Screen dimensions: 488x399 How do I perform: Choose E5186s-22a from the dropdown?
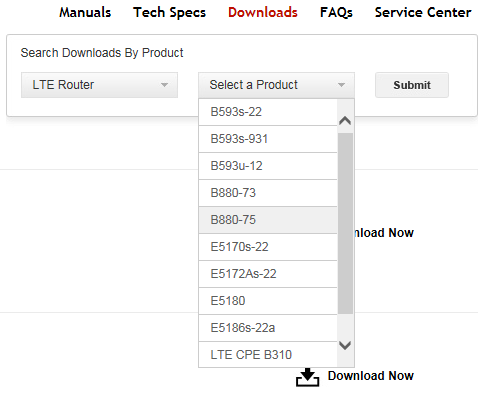pyautogui.click(x=268, y=328)
